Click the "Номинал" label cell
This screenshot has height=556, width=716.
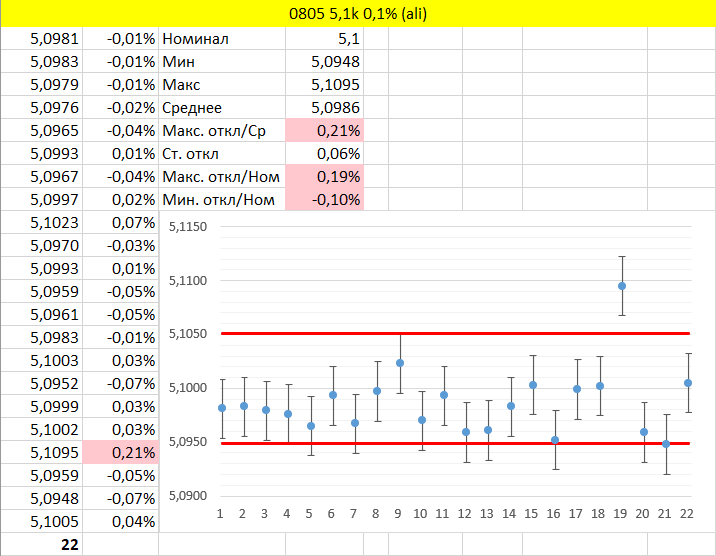point(222,39)
